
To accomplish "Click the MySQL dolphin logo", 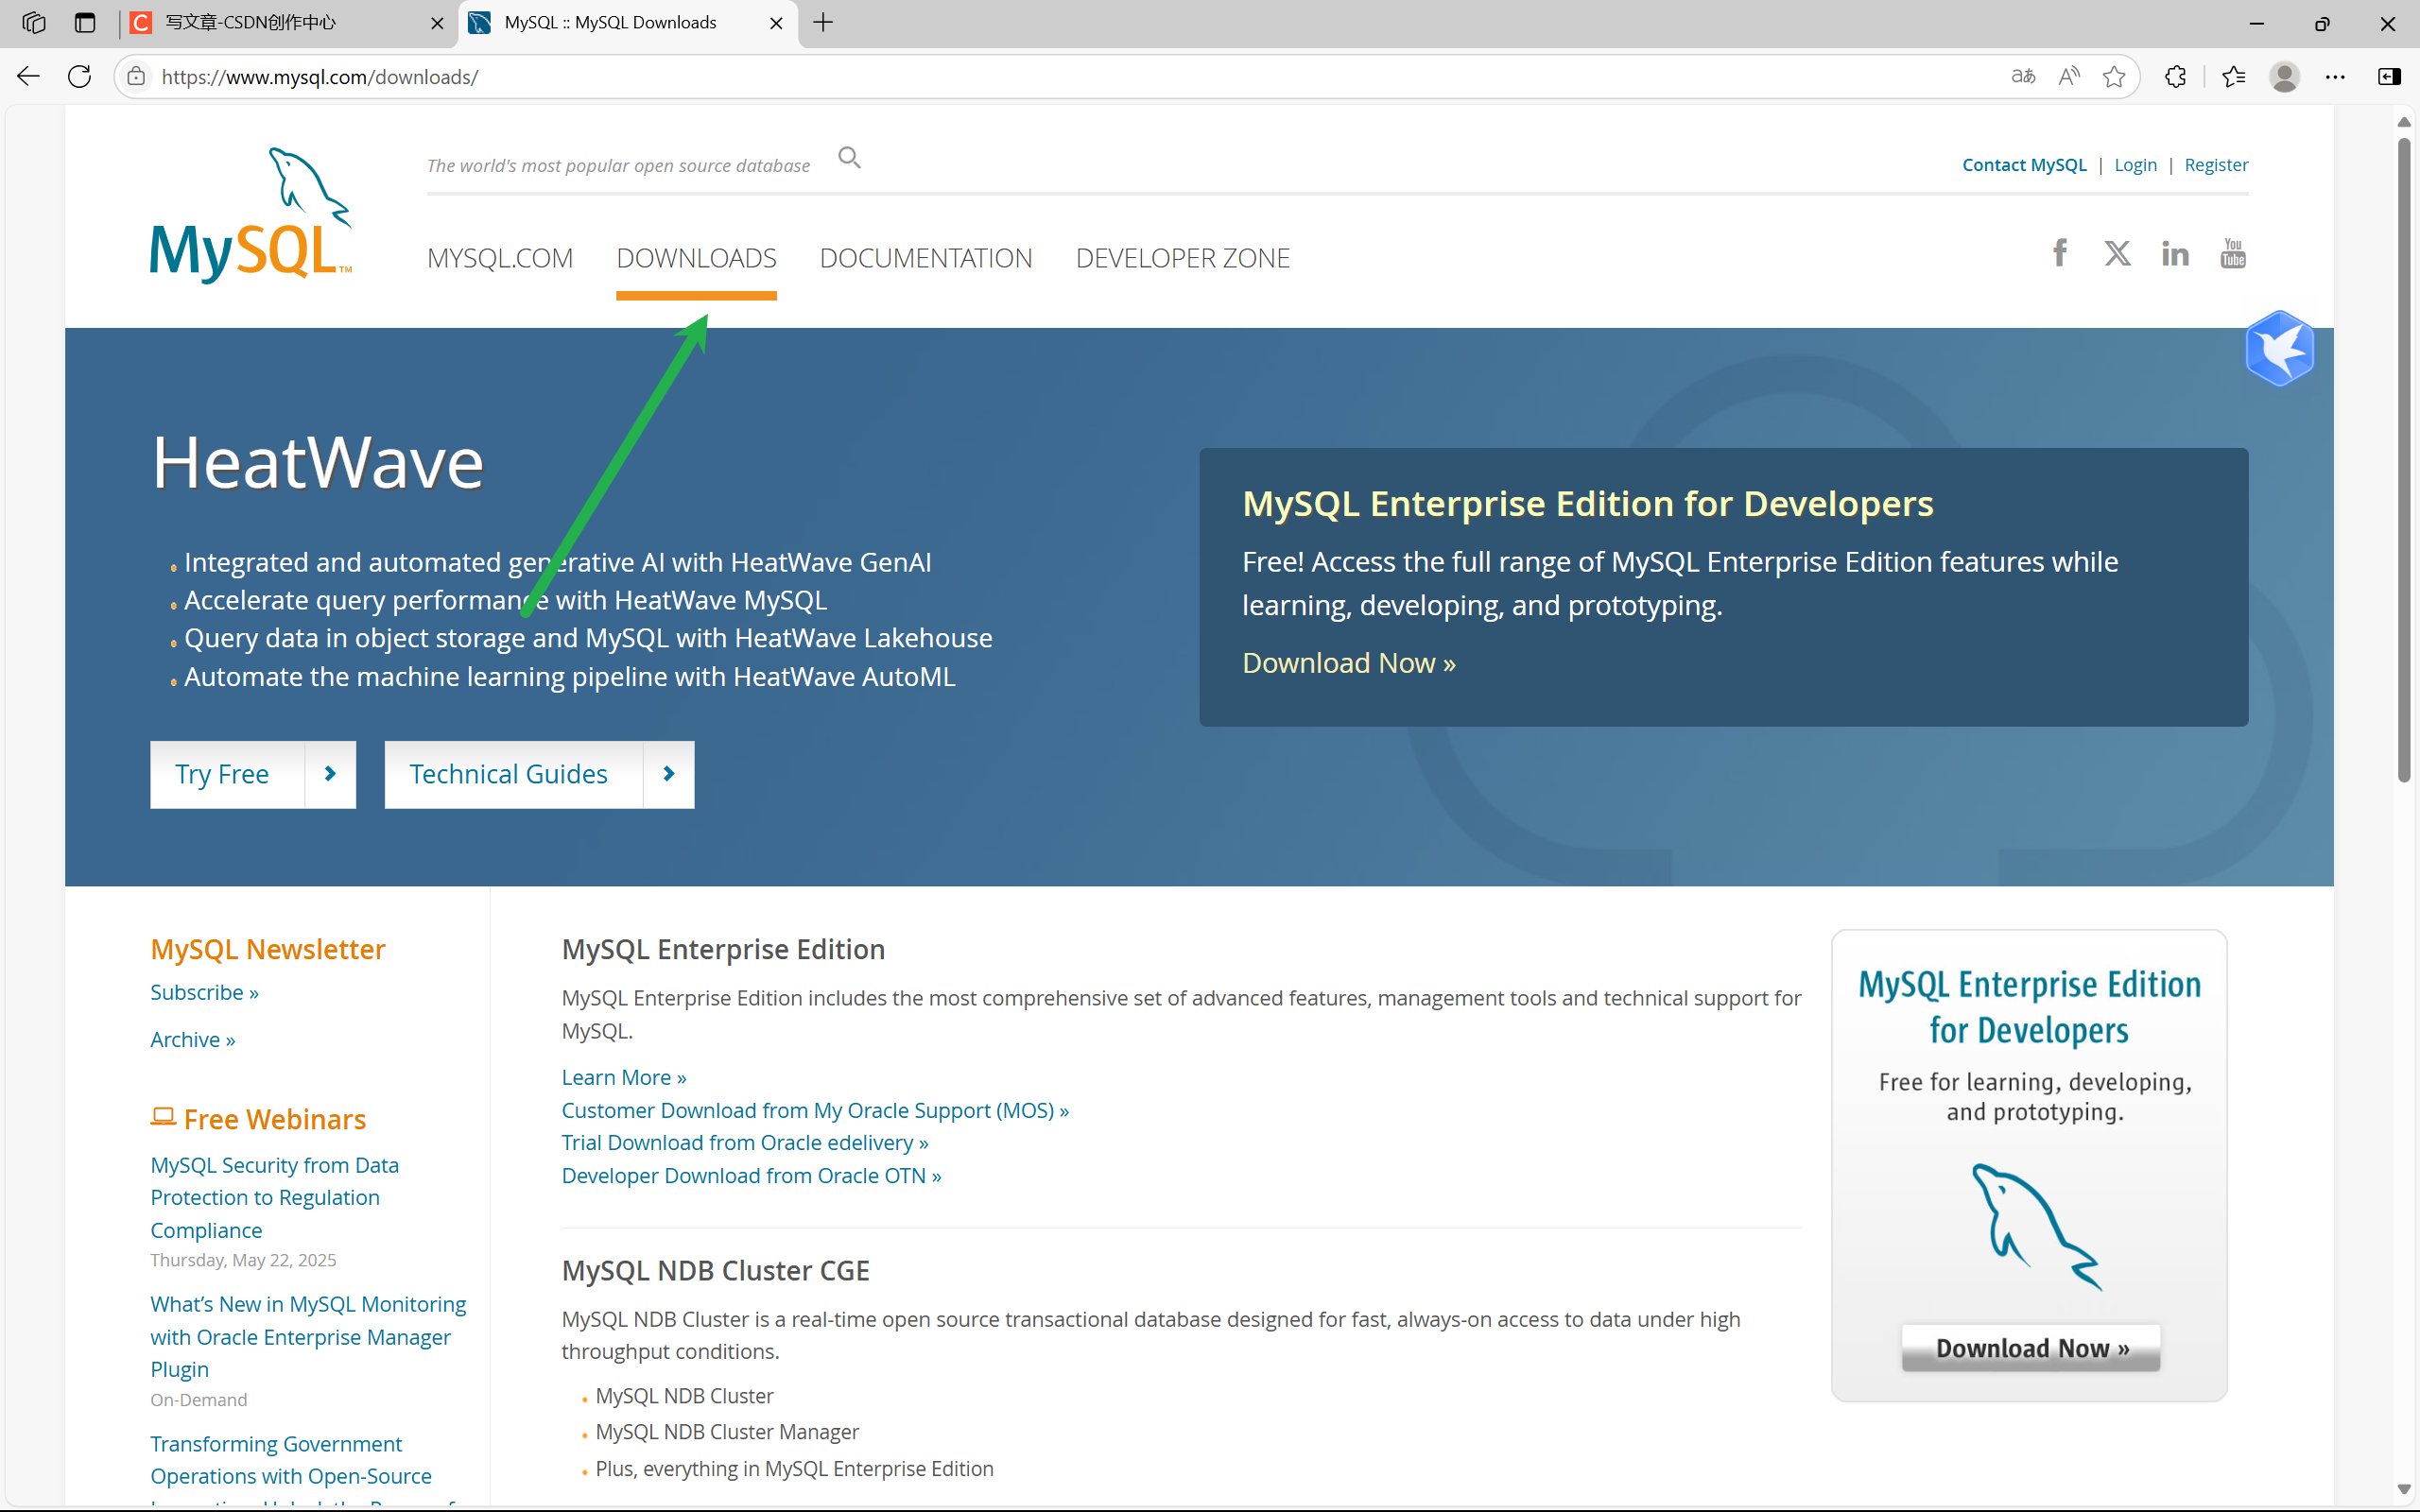I will pos(250,212).
